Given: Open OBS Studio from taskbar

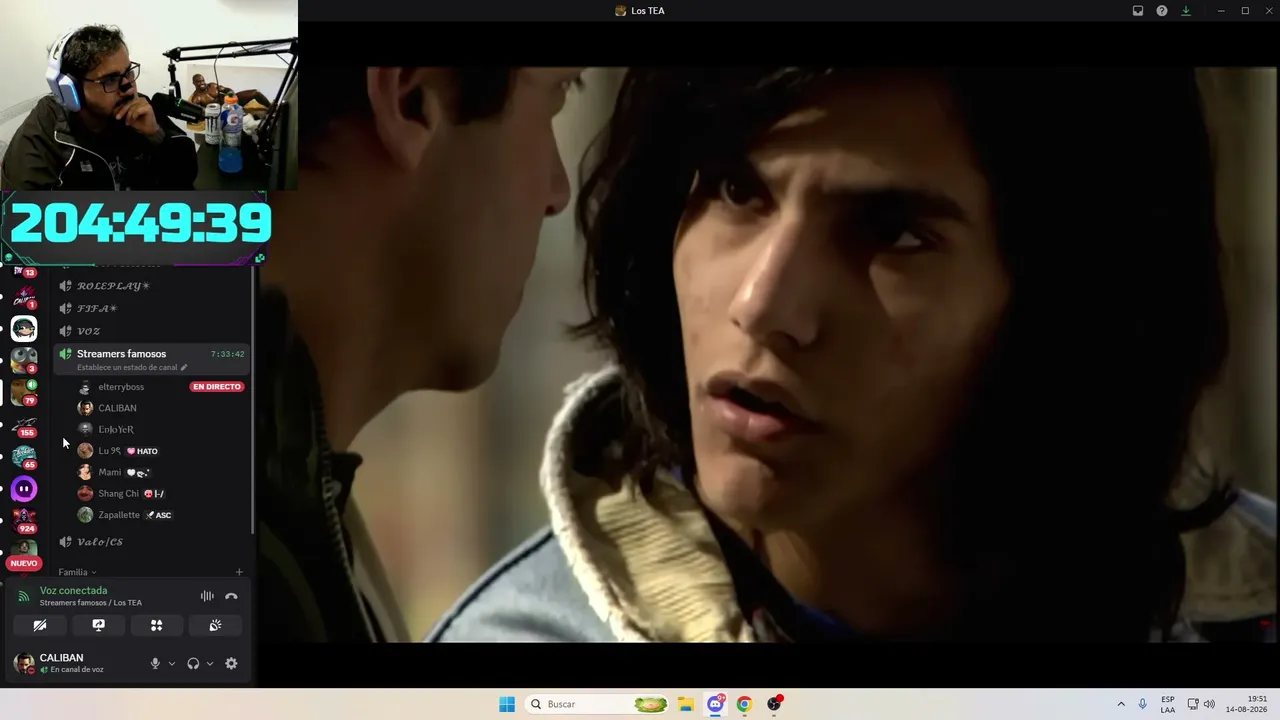Looking at the screenshot, I should (773, 704).
